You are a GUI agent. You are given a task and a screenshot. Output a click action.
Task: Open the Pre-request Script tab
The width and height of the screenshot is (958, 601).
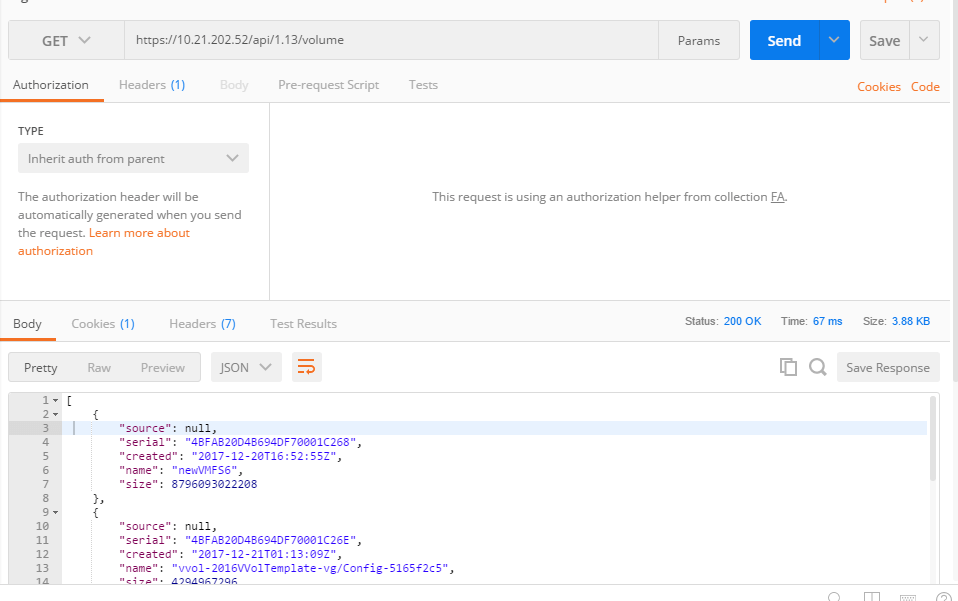(329, 85)
